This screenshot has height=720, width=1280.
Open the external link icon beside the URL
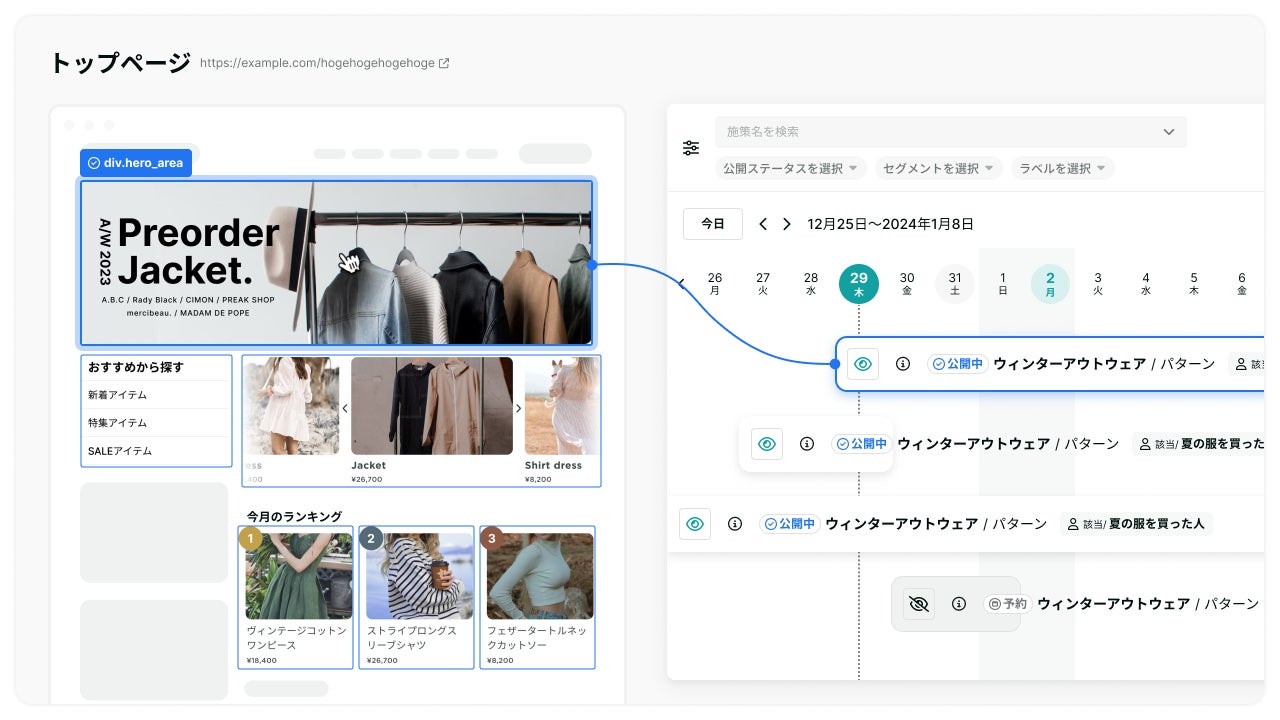444,63
